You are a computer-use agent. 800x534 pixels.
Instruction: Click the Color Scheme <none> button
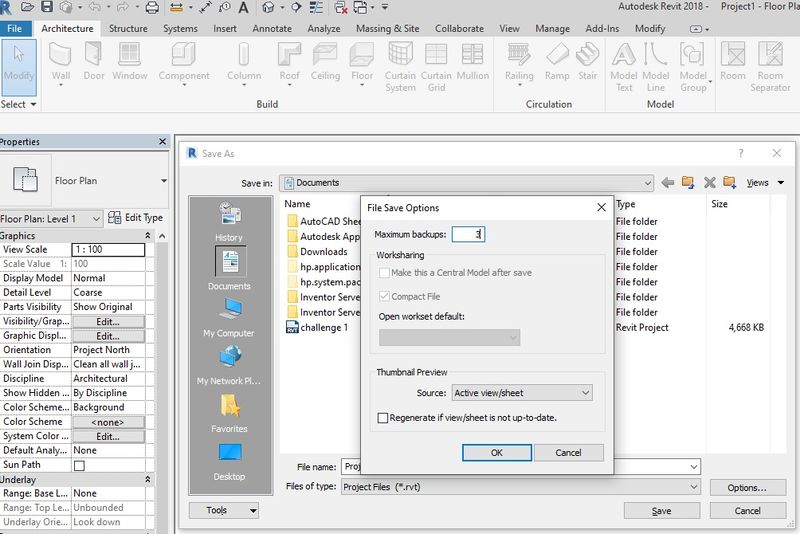coord(108,422)
